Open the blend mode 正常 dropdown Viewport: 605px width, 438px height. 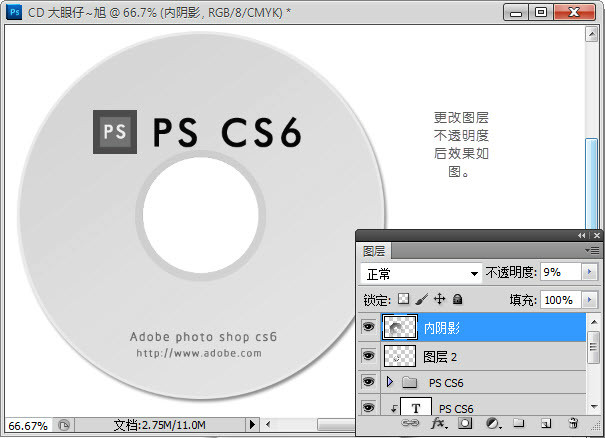click(x=421, y=273)
